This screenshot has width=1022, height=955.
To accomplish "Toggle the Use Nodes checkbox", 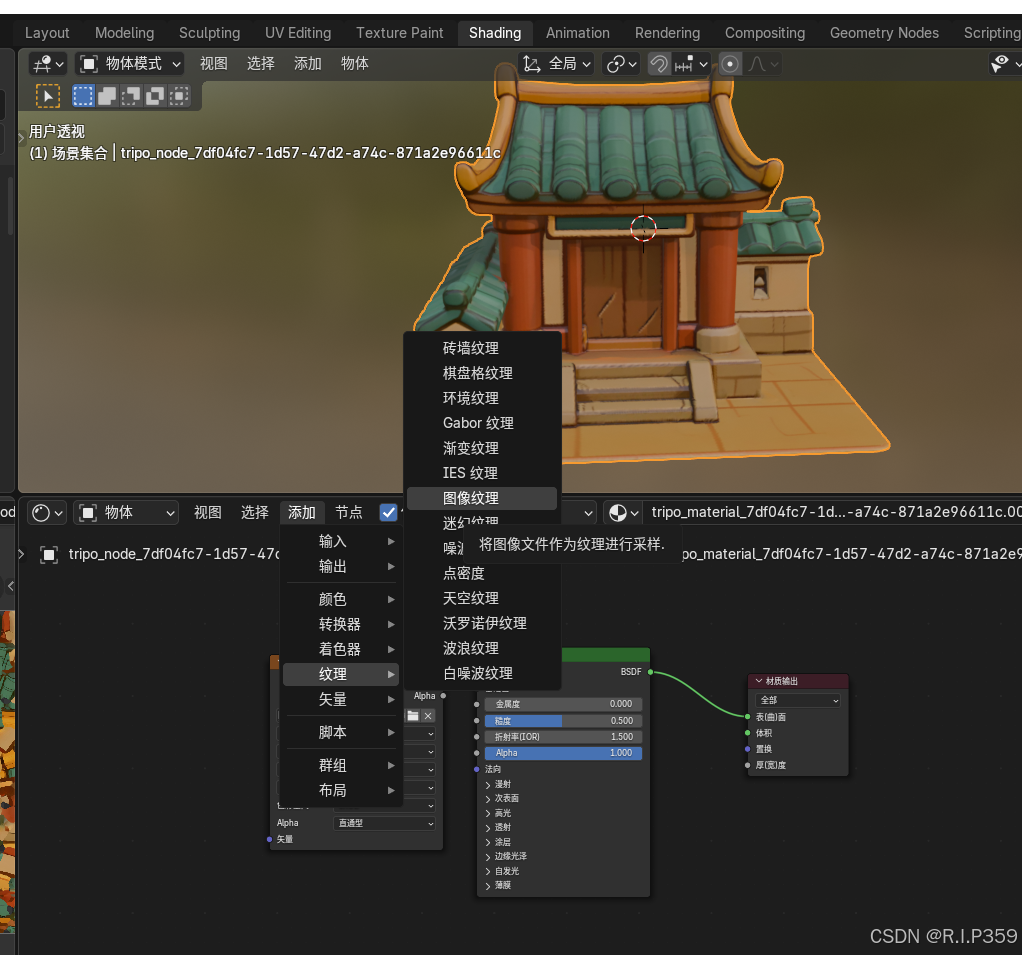I will pos(388,513).
